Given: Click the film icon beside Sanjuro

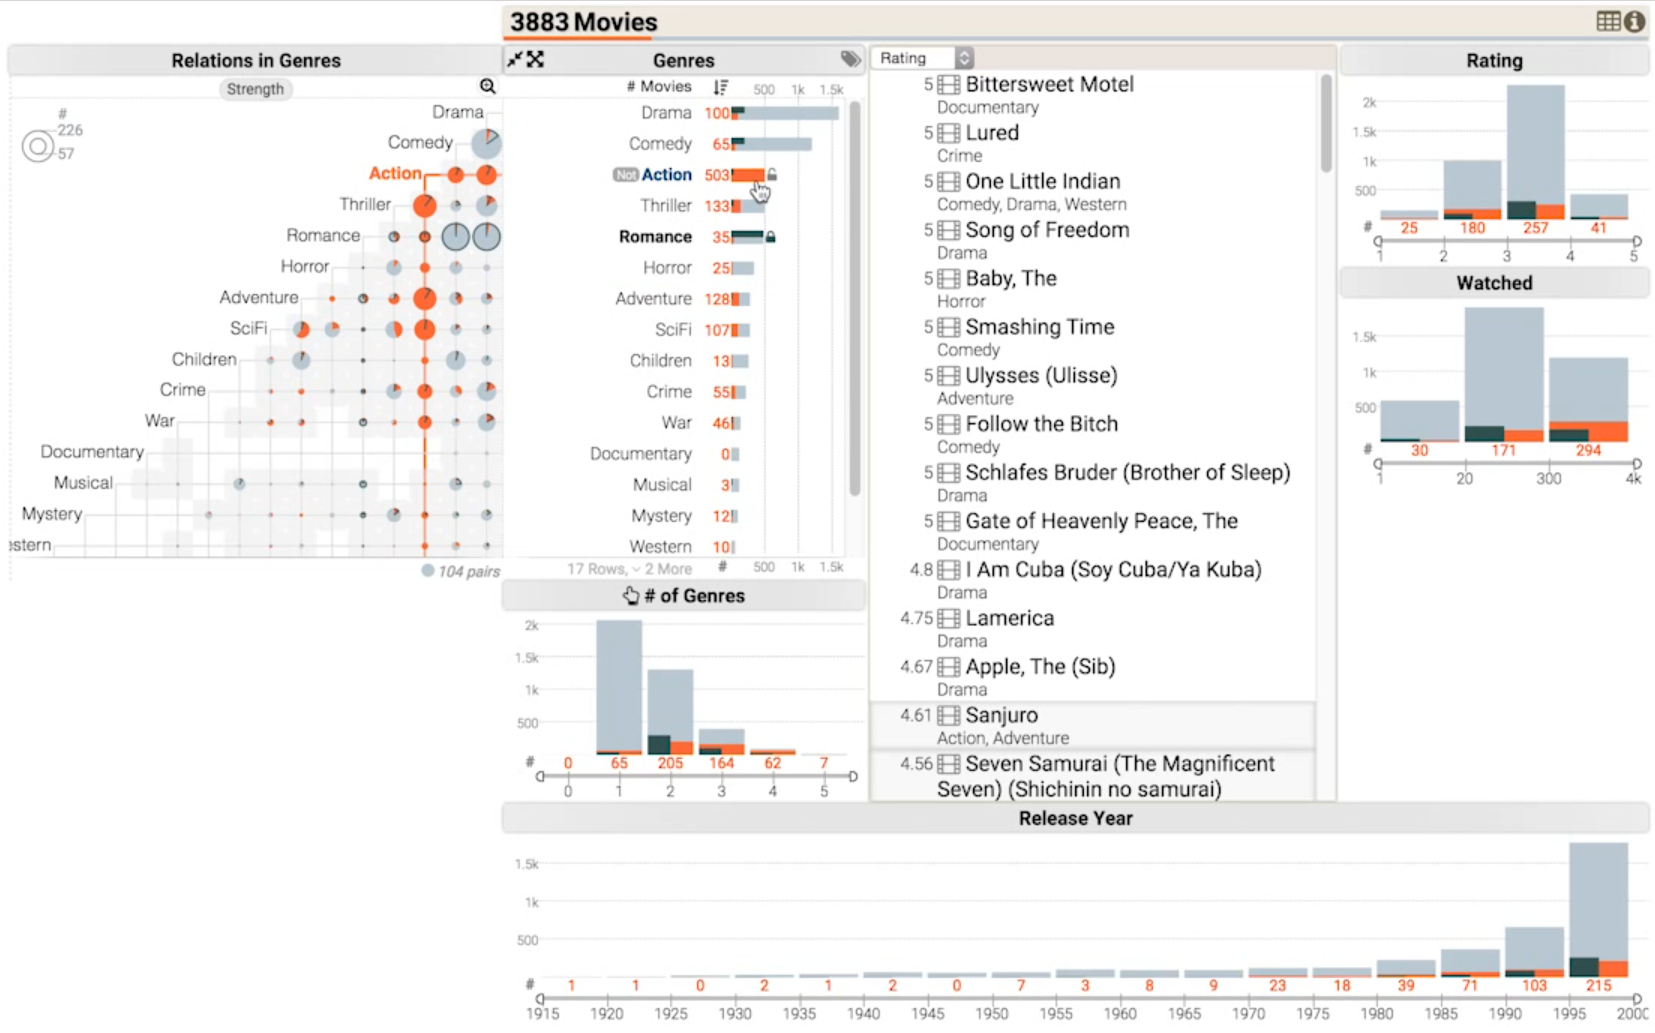Looking at the screenshot, I should (x=949, y=715).
